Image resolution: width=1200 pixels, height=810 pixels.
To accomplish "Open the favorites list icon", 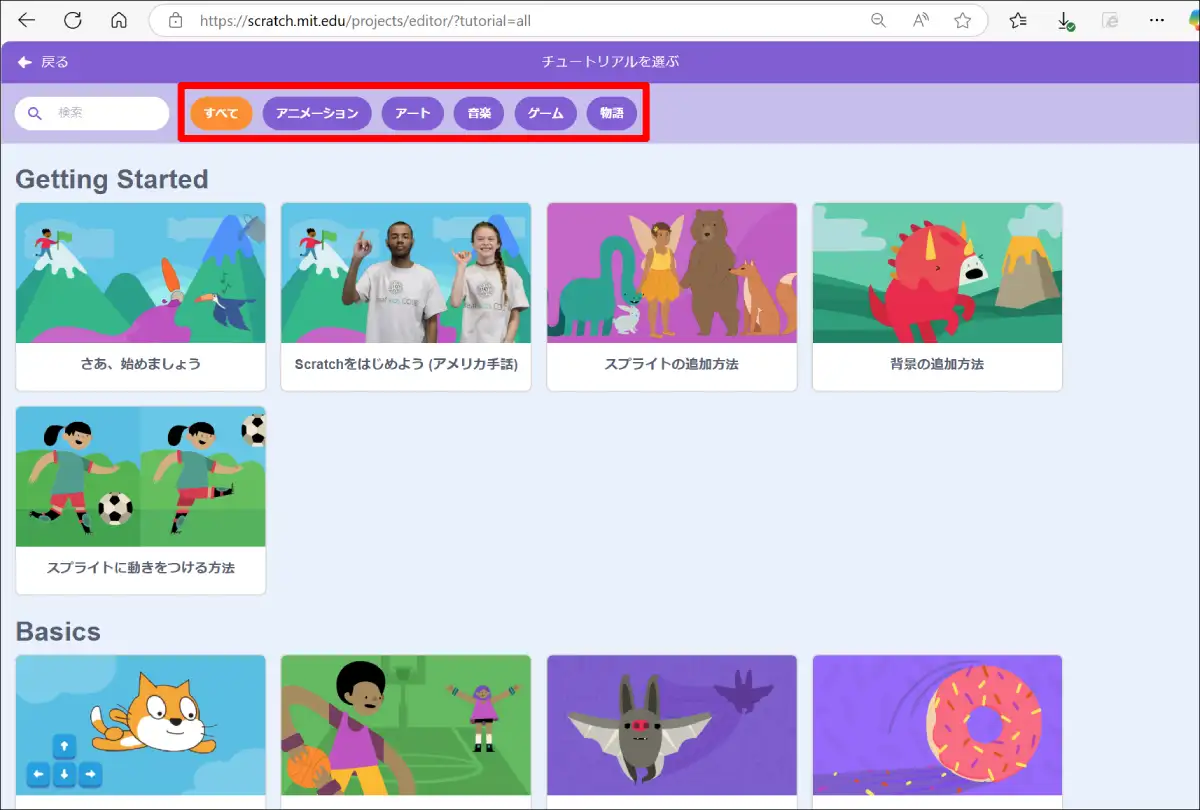I will tap(1018, 20).
